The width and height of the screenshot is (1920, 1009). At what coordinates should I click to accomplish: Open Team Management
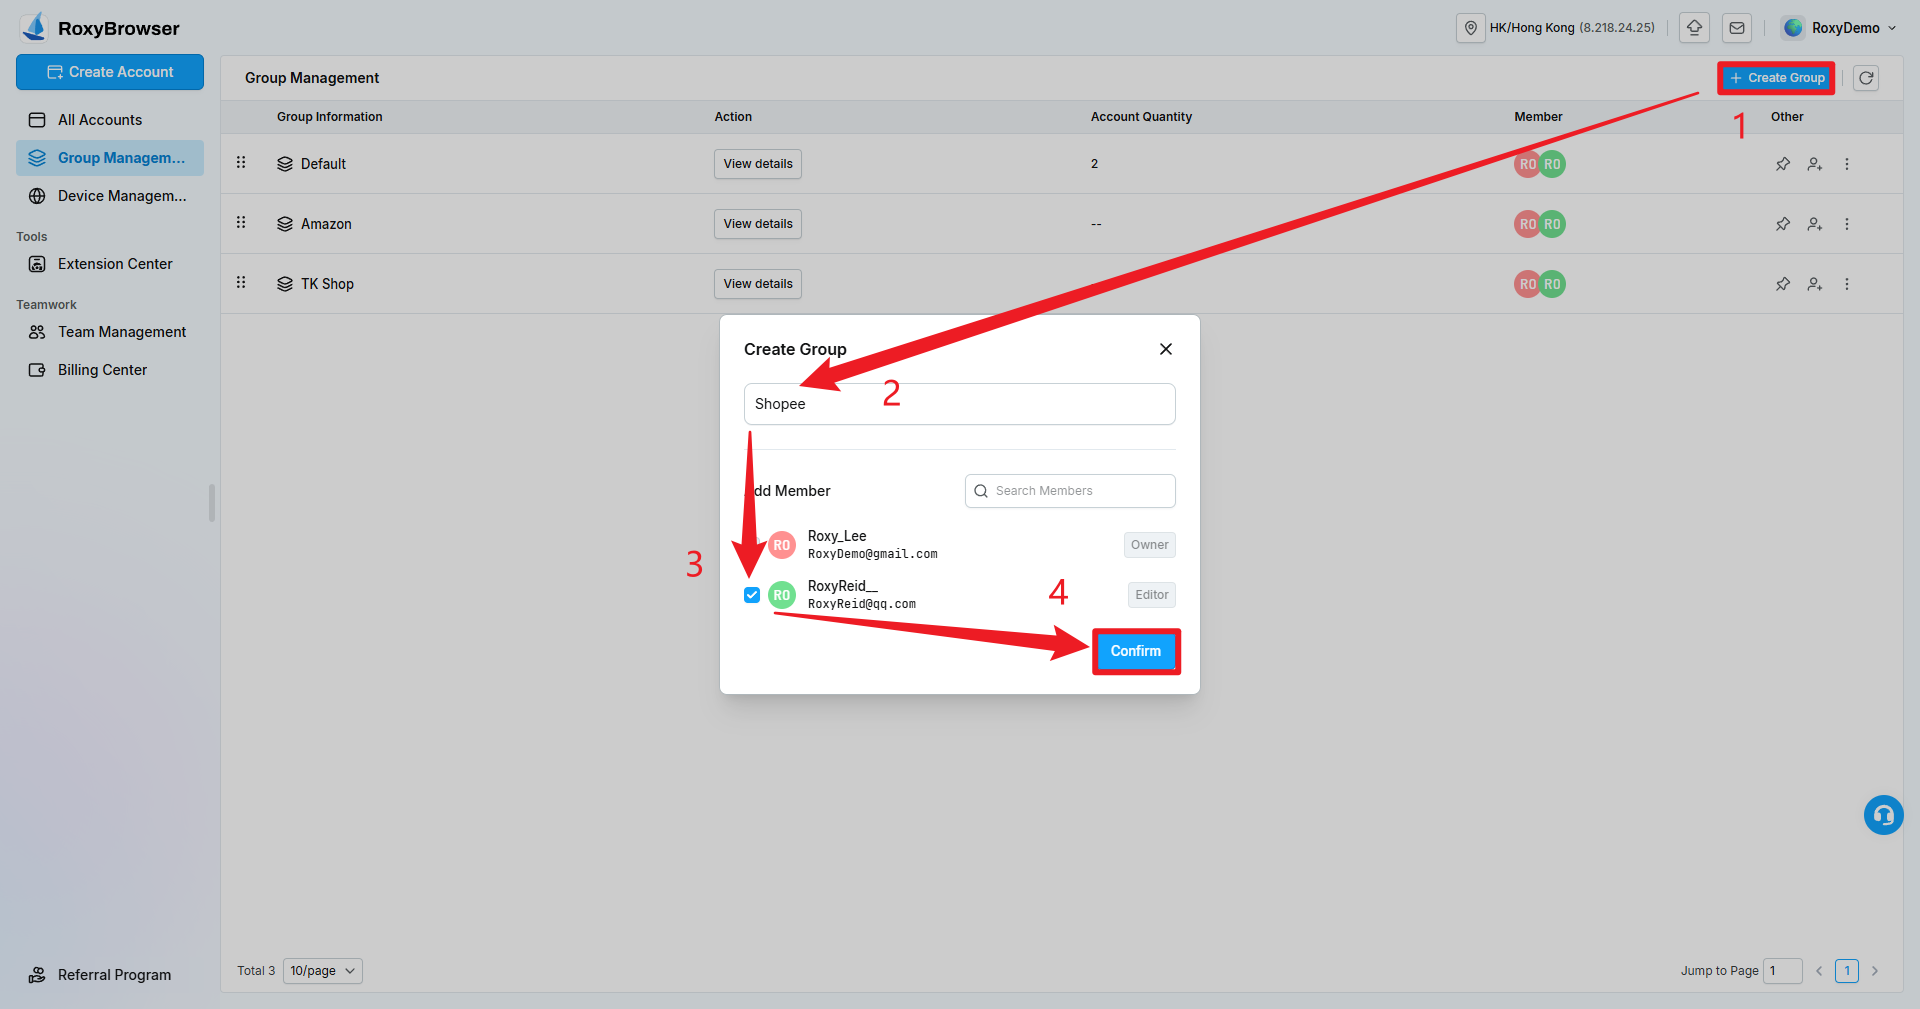click(x=110, y=332)
